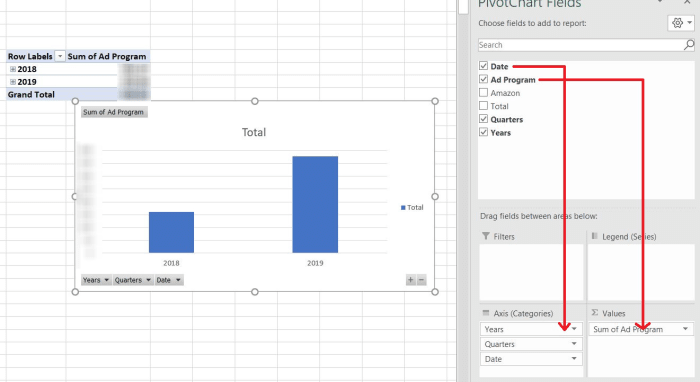The width and height of the screenshot is (700, 382).
Task: Expand the 2019 row in the pivot table
Action: (12, 82)
